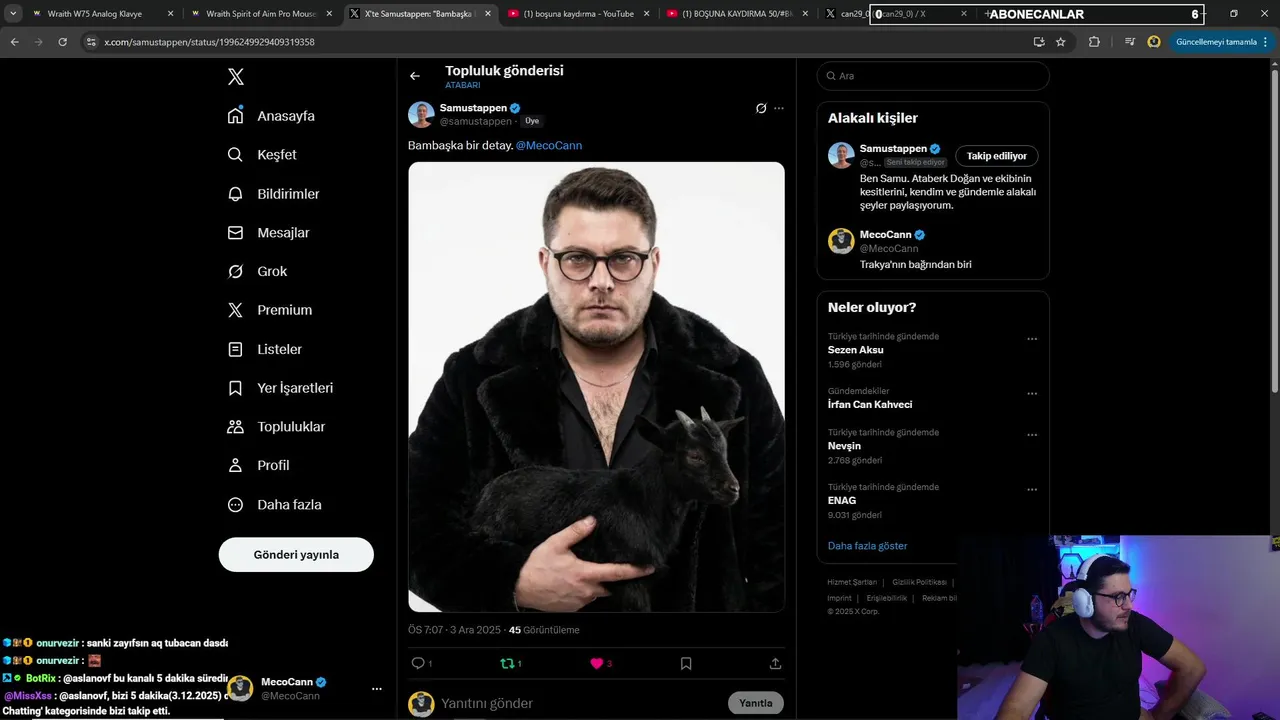This screenshot has height=720, width=1280.
Task: Open the browser tab search dropdown arrow
Action: coord(13,14)
